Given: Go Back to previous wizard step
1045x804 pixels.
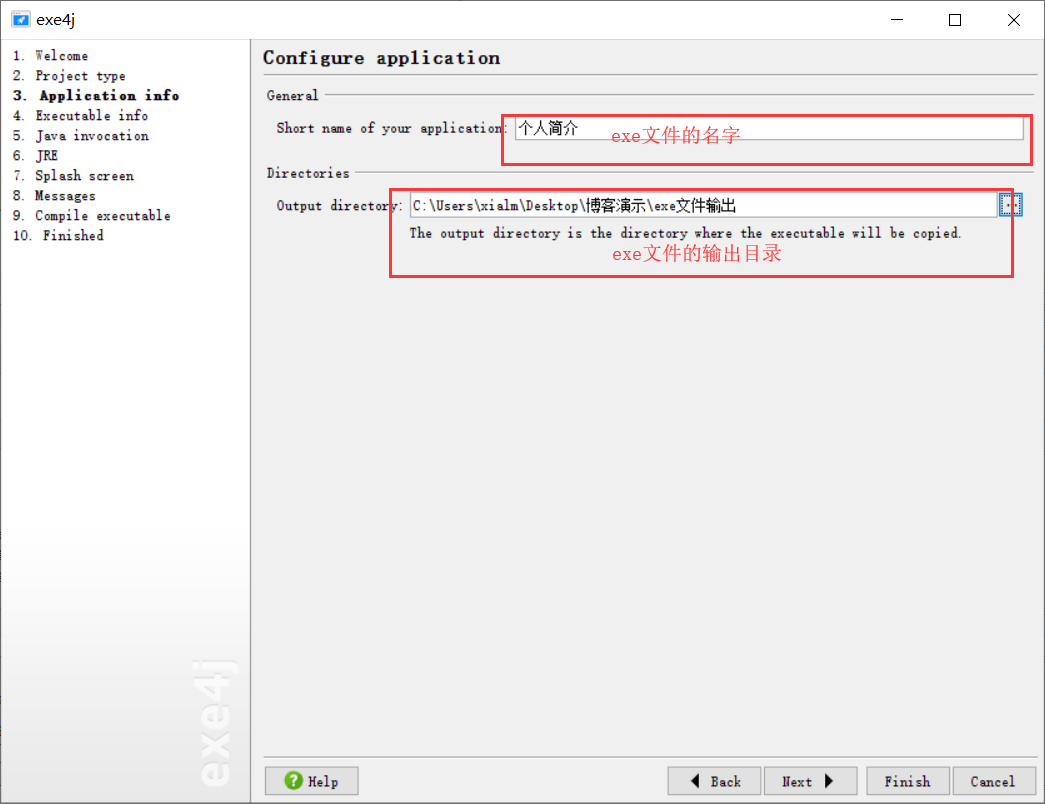Looking at the screenshot, I should pos(714,781).
